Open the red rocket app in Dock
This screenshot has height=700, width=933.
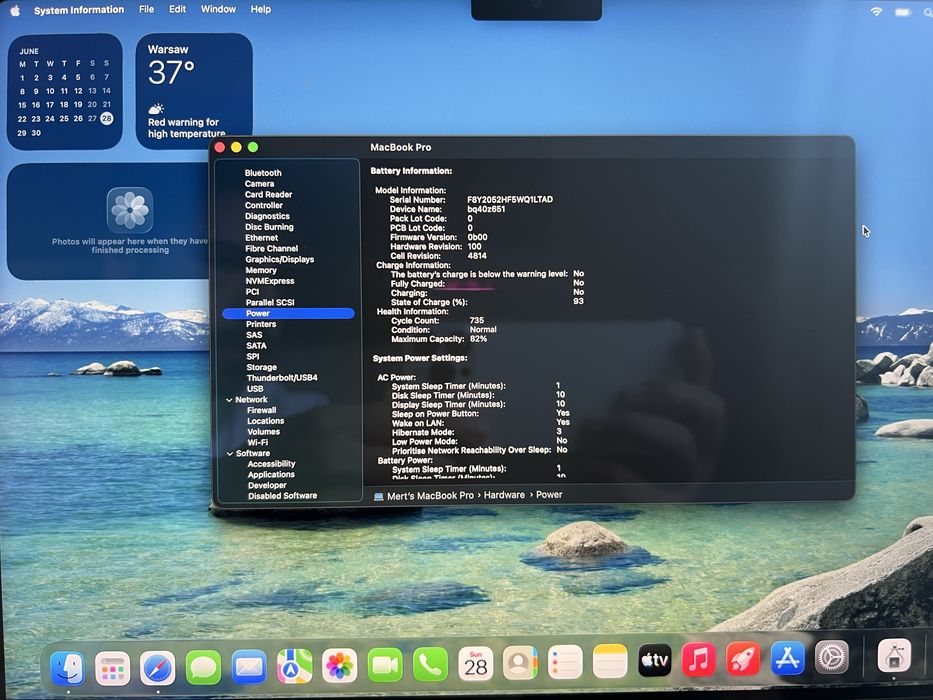743,658
